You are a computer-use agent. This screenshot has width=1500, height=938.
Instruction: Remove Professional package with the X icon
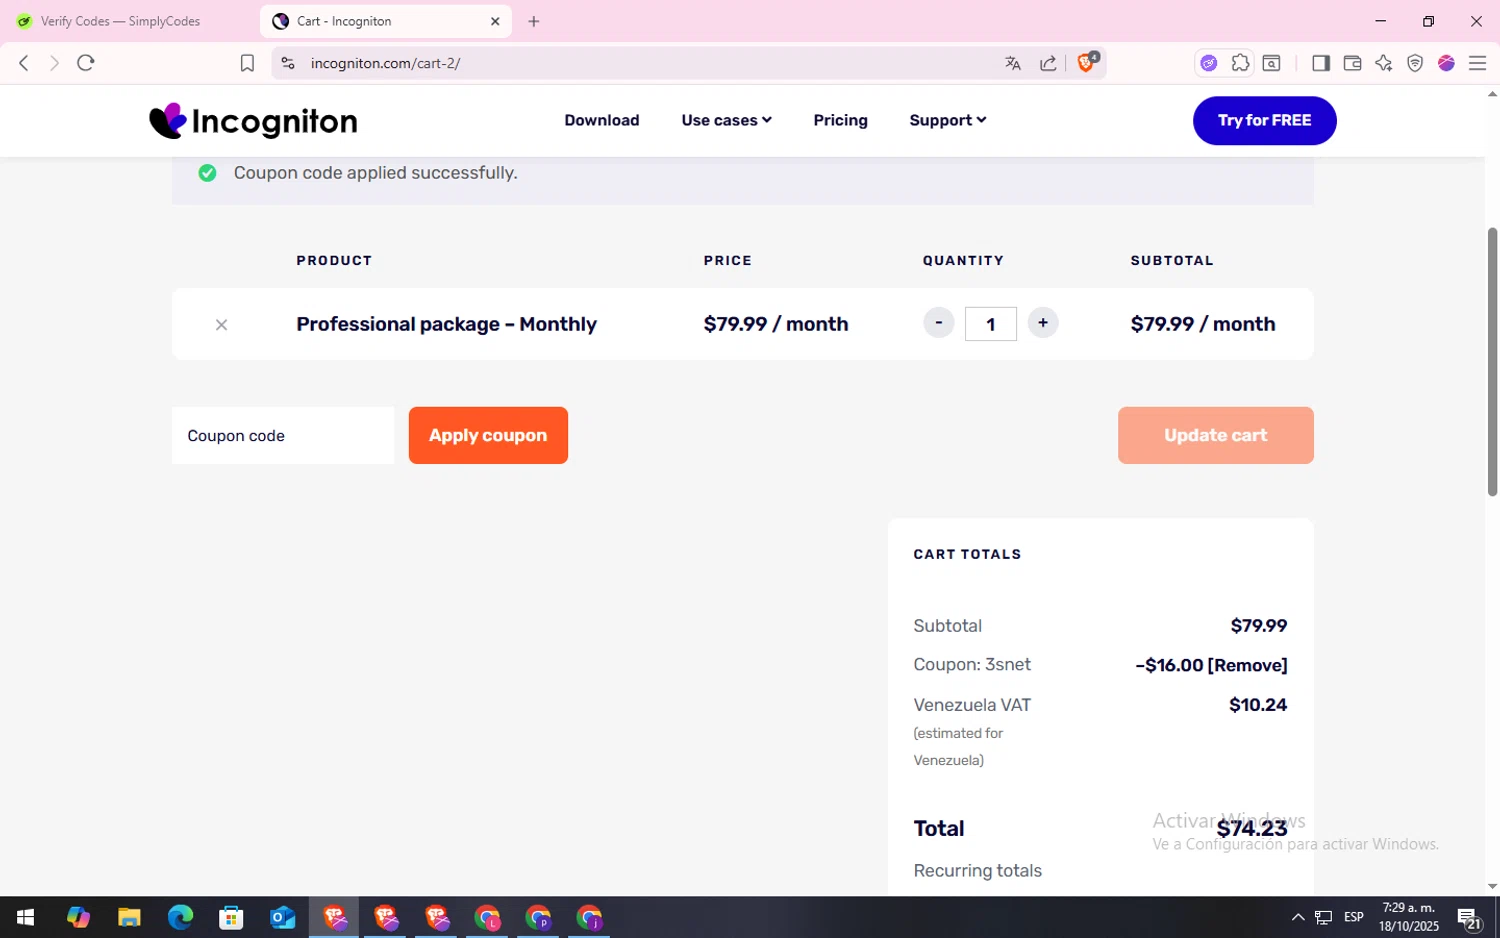pyautogui.click(x=222, y=325)
